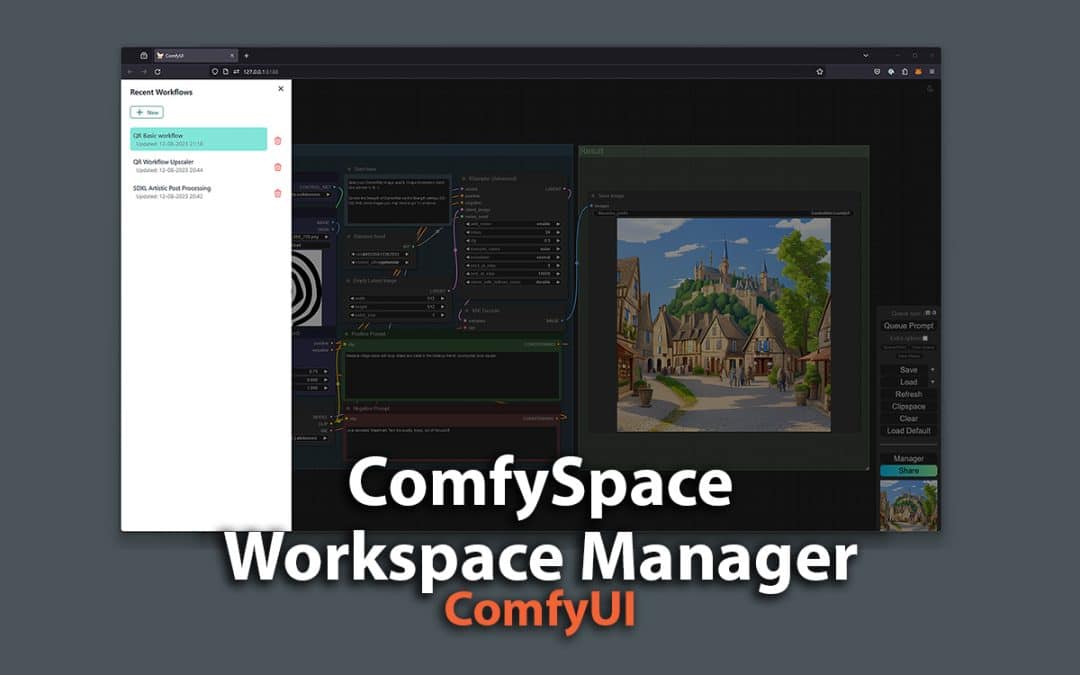Expand the Save options arrow
This screenshot has width=1080, height=675.
pos(933,370)
